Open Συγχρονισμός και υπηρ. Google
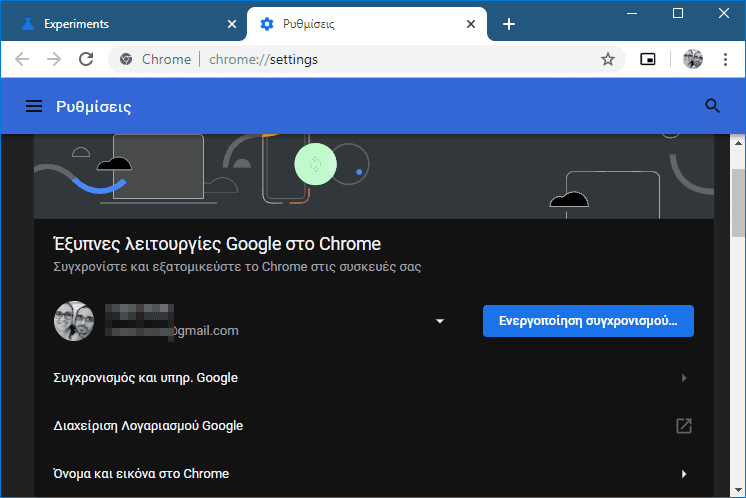Image resolution: width=746 pixels, height=498 pixels. pos(373,378)
